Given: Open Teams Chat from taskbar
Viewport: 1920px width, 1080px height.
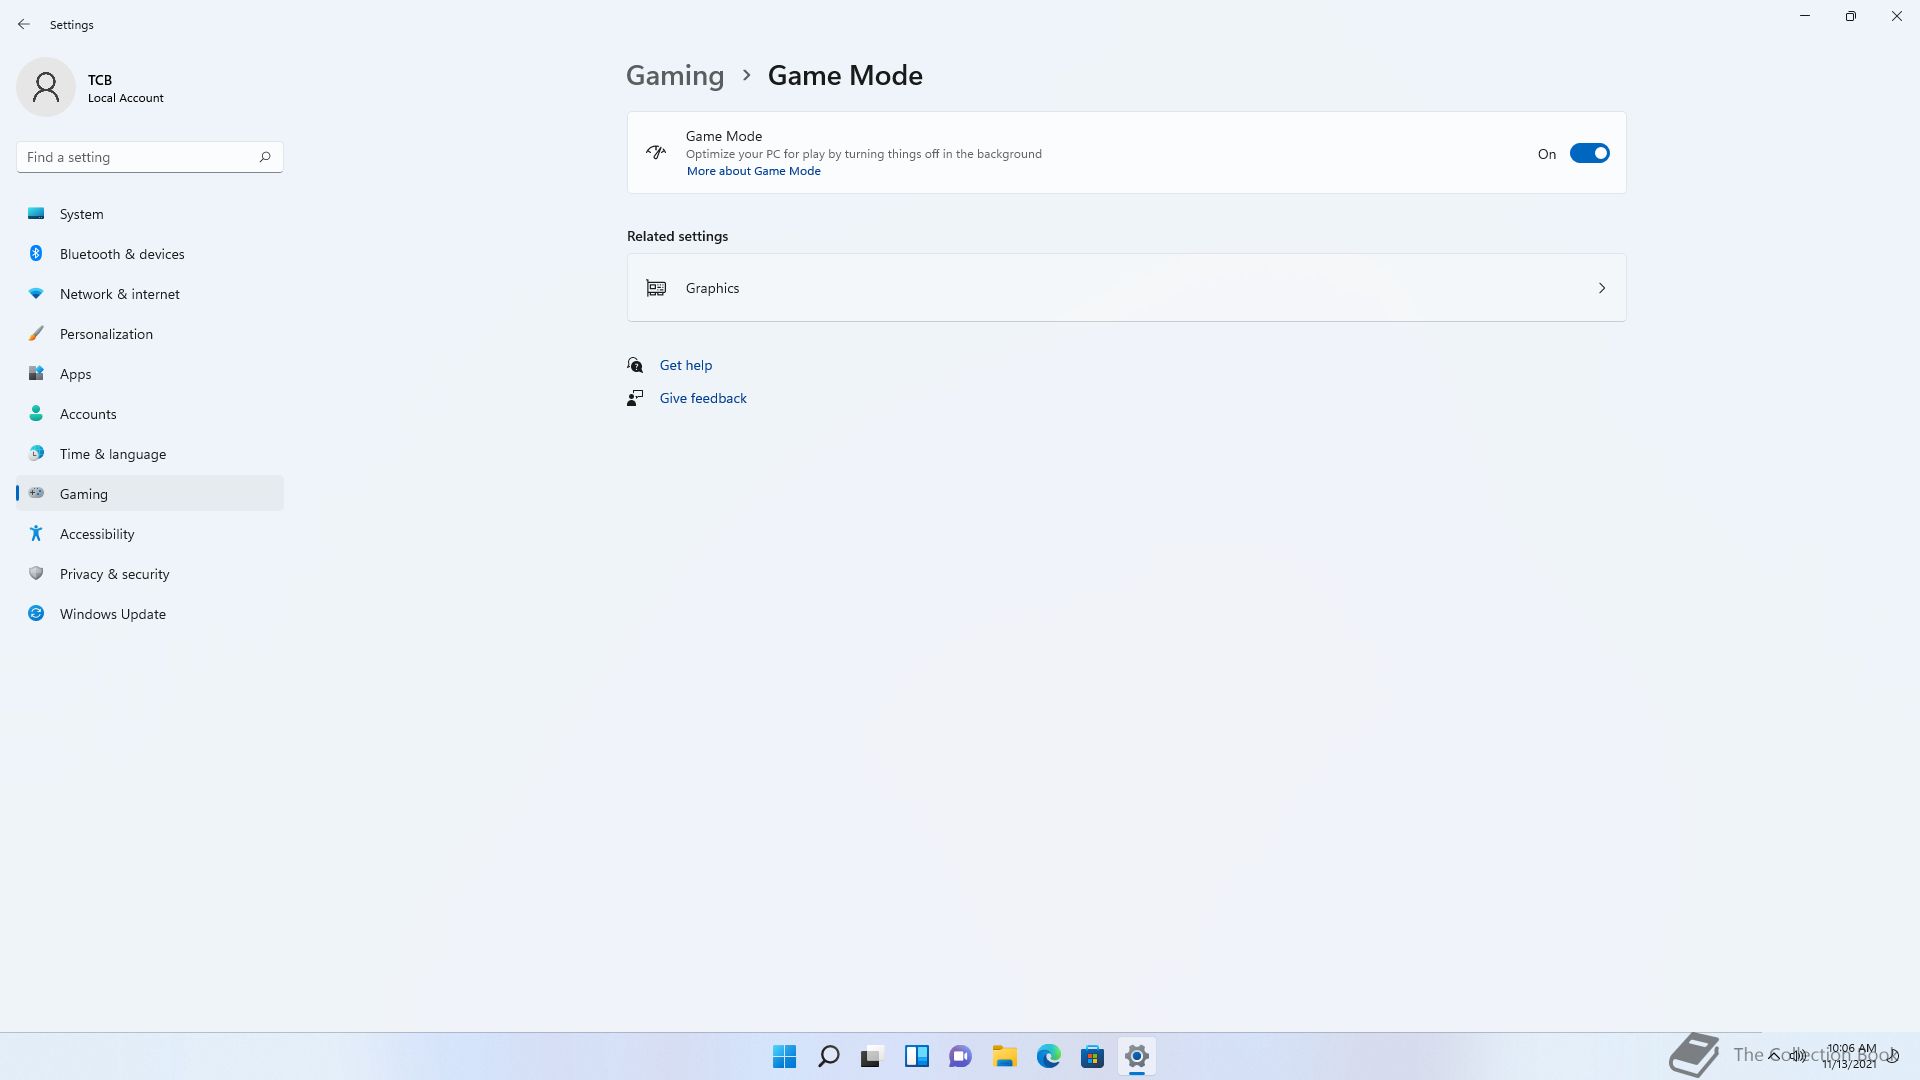Looking at the screenshot, I should tap(960, 1056).
